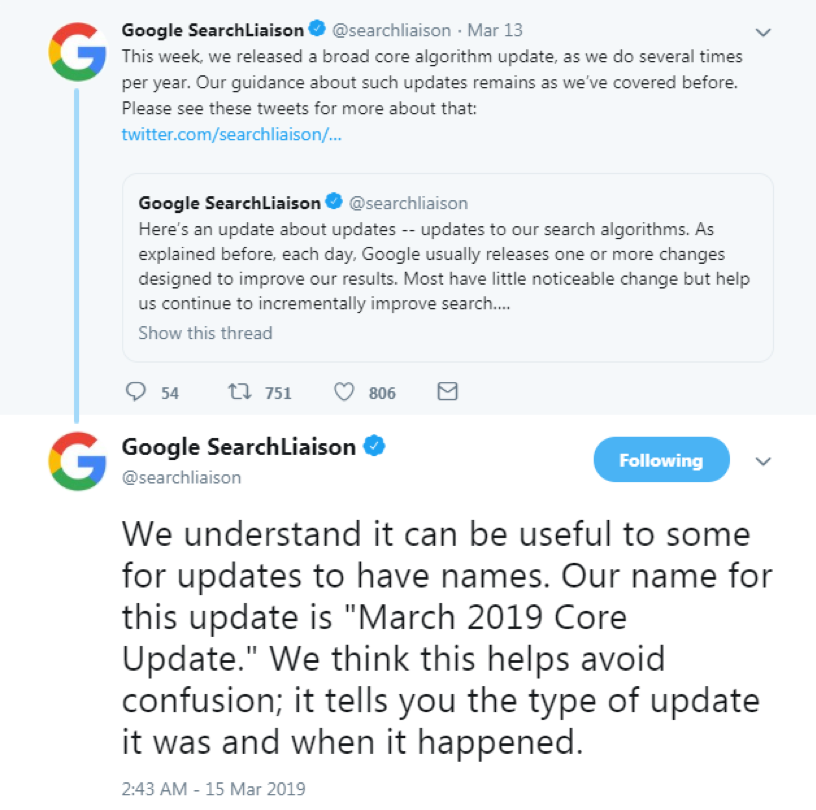Click the Google logo avatar on bottom tweet
The height and width of the screenshot is (810, 816).
click(x=78, y=461)
